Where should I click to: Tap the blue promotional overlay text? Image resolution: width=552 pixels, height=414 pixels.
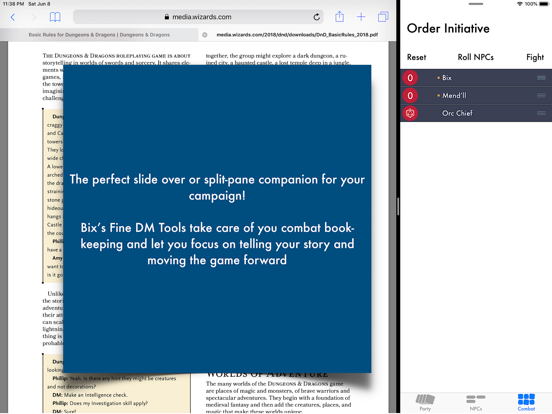[x=217, y=220]
